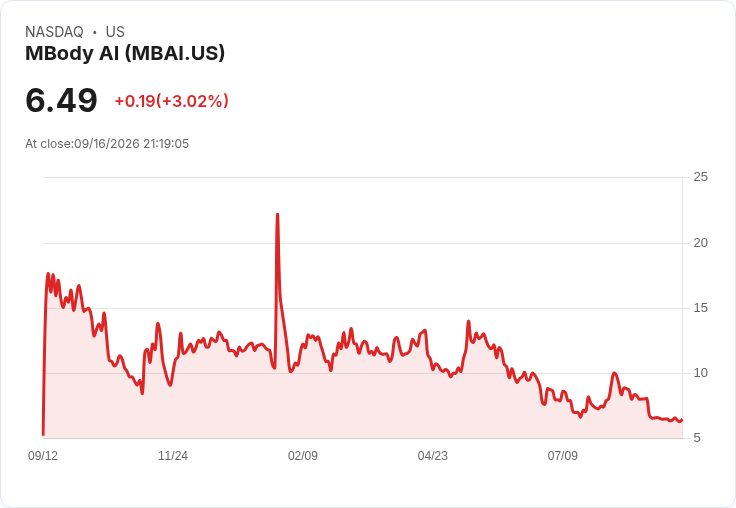Screen dimensions: 736x508
Task: Click the NASDAQ exchange label
Action: pos(54,31)
